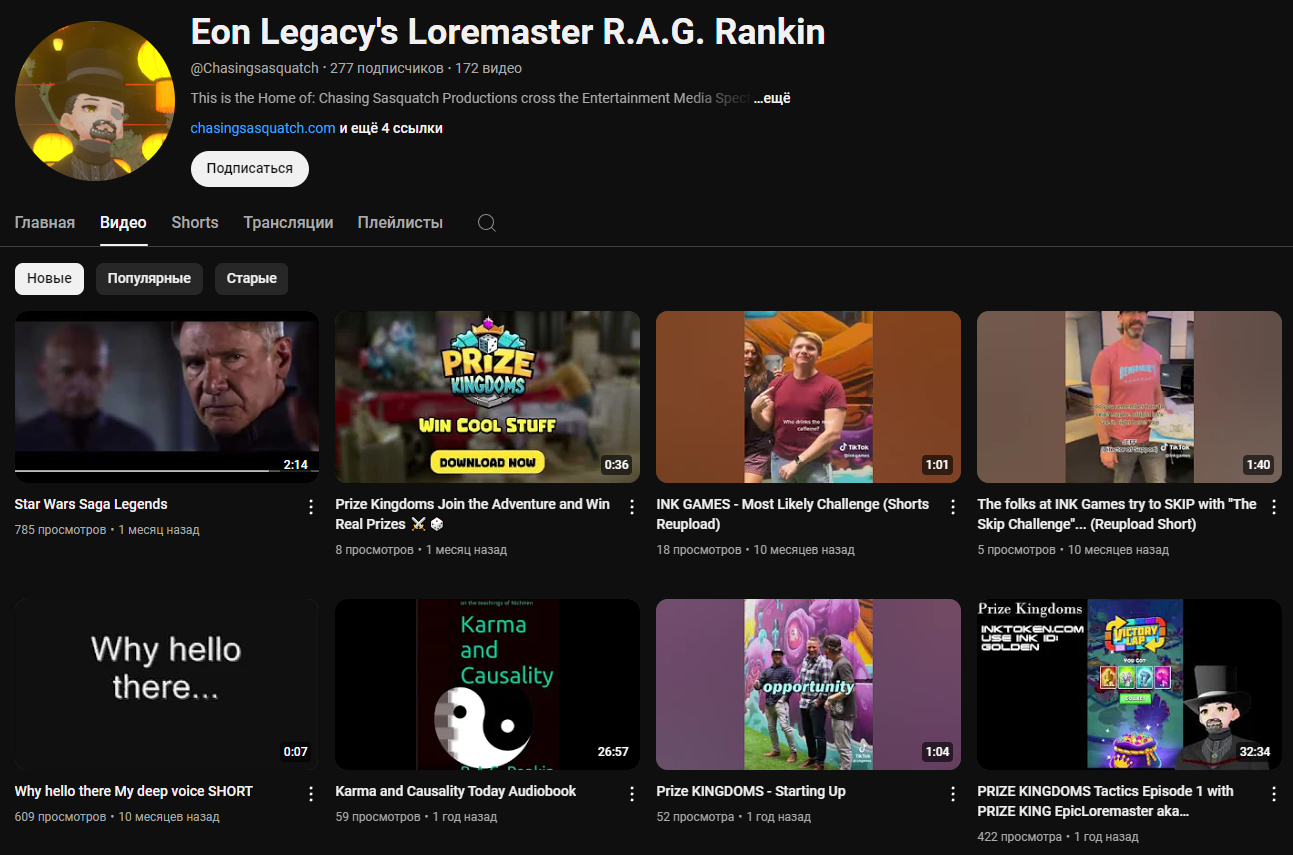This screenshot has height=855, width=1293.
Task: Open options menu for INK GAMES Most Likely Challenge
Action: point(953,507)
